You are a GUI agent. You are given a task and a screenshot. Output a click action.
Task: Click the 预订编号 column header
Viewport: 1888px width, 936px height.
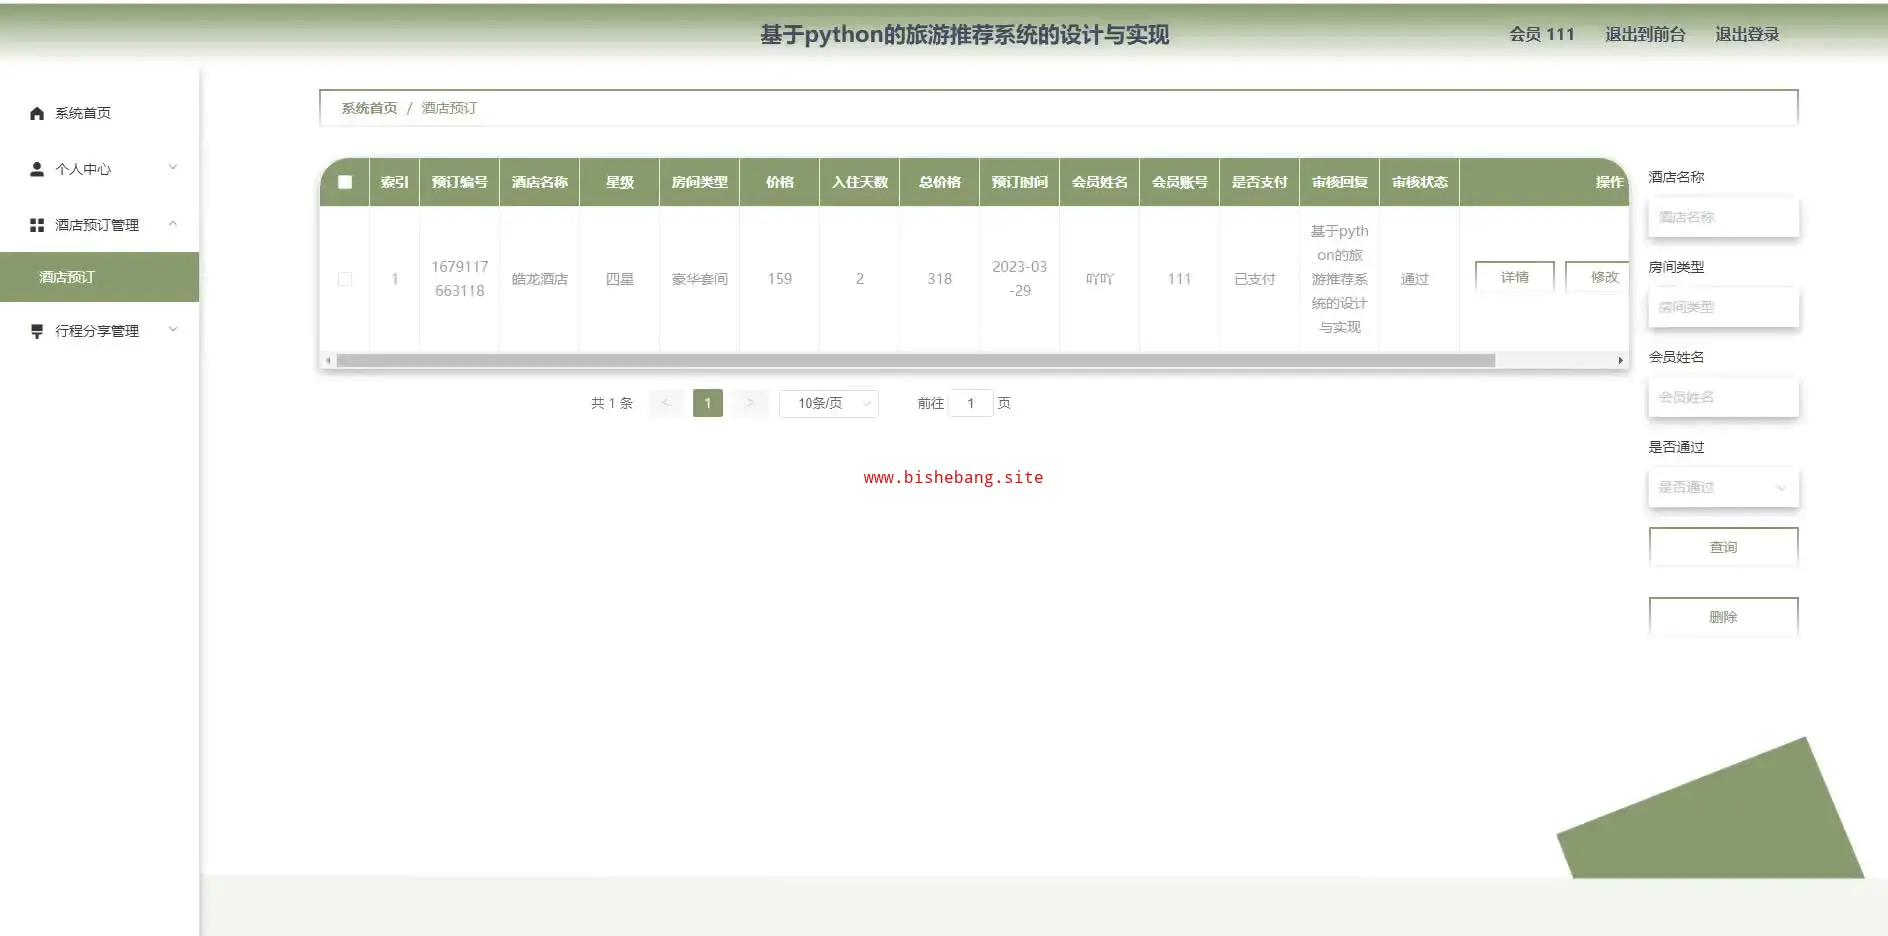pos(459,182)
